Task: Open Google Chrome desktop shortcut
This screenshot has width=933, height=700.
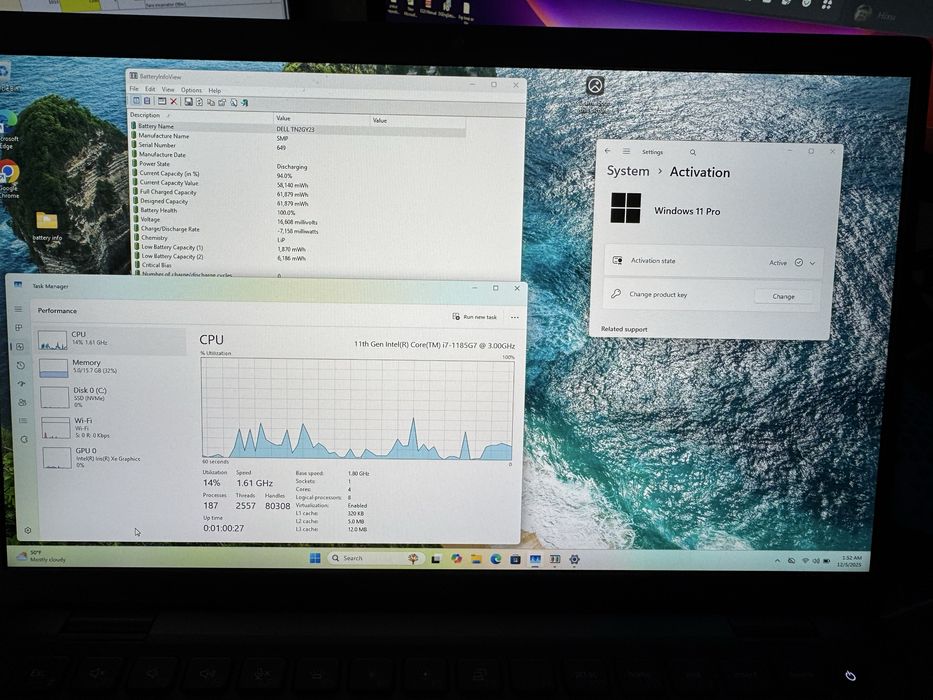Action: (8, 179)
